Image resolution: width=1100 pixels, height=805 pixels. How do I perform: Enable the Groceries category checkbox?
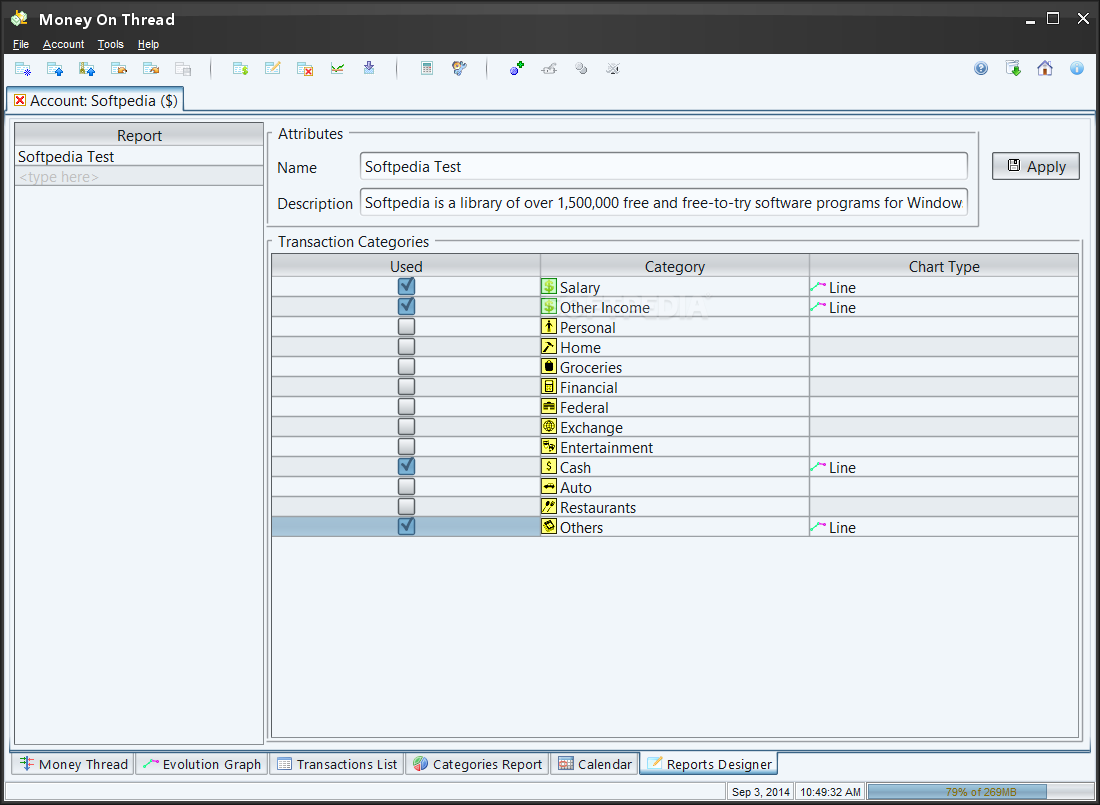(406, 367)
